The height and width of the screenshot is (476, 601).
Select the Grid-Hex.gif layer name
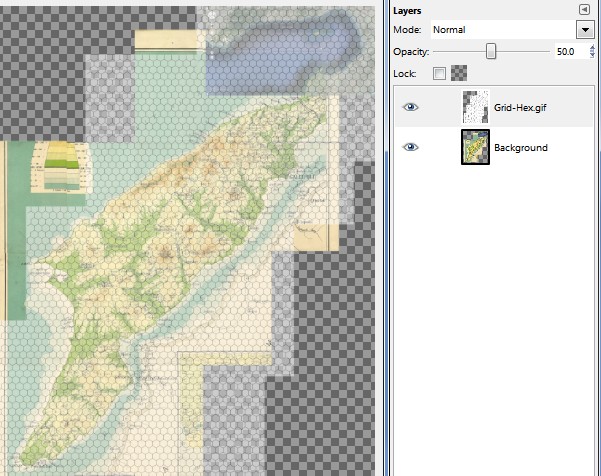[x=520, y=108]
